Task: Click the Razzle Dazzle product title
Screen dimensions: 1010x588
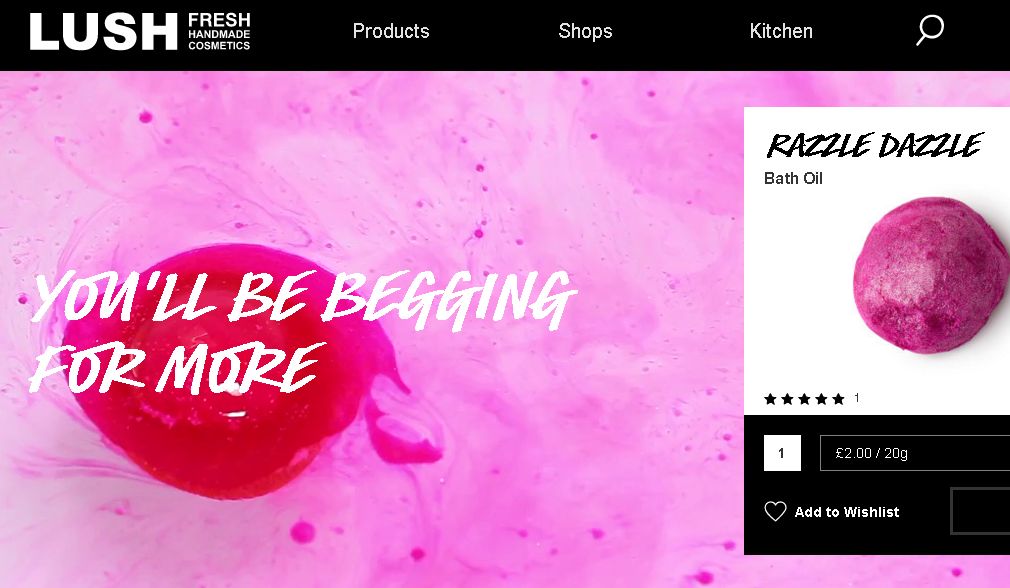Action: tap(874, 145)
